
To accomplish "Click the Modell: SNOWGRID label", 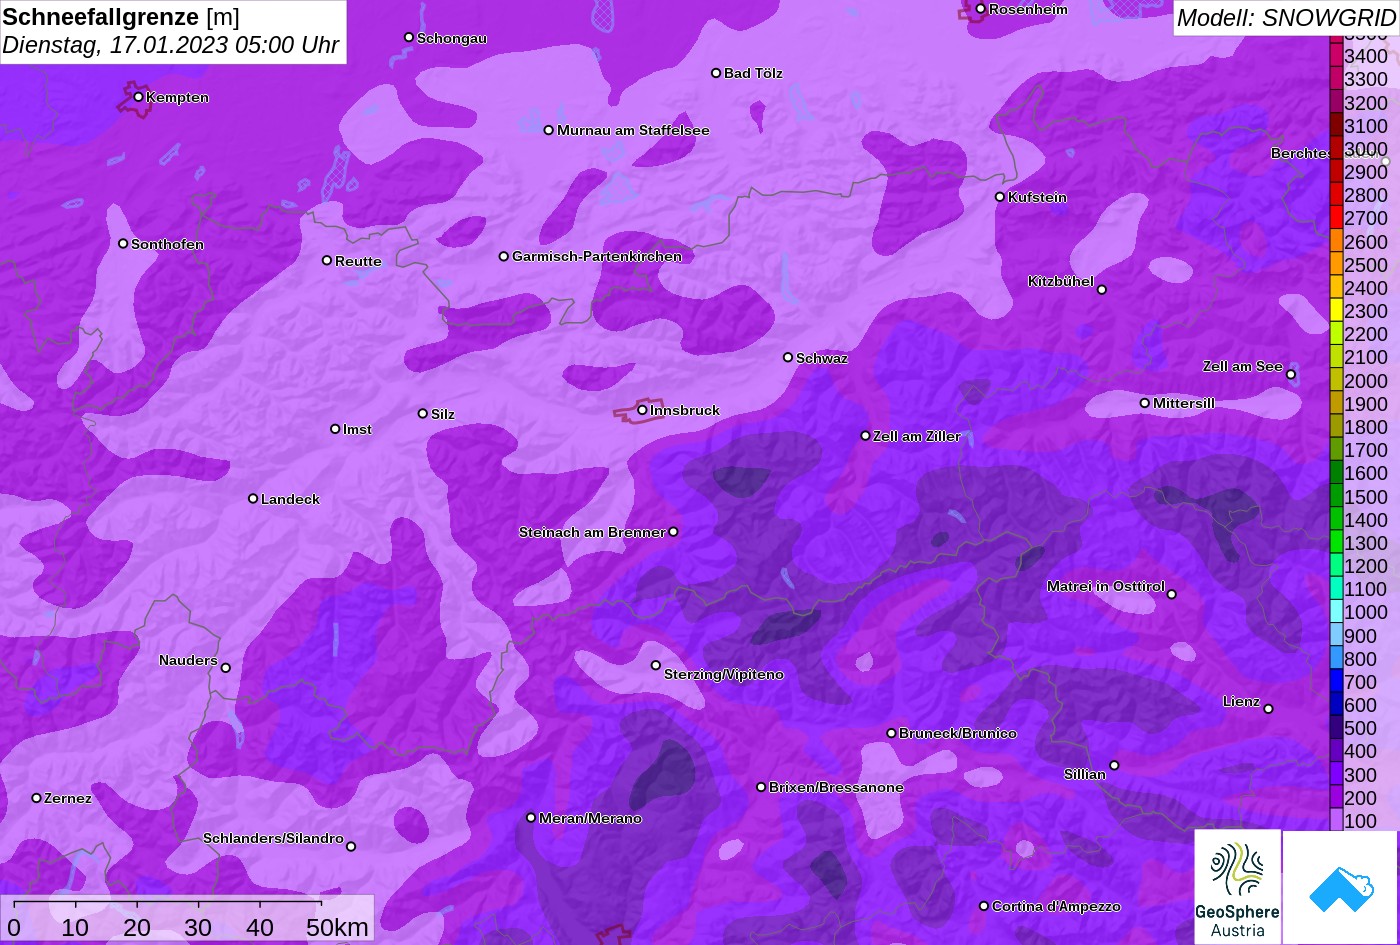I will [x=1285, y=17].
